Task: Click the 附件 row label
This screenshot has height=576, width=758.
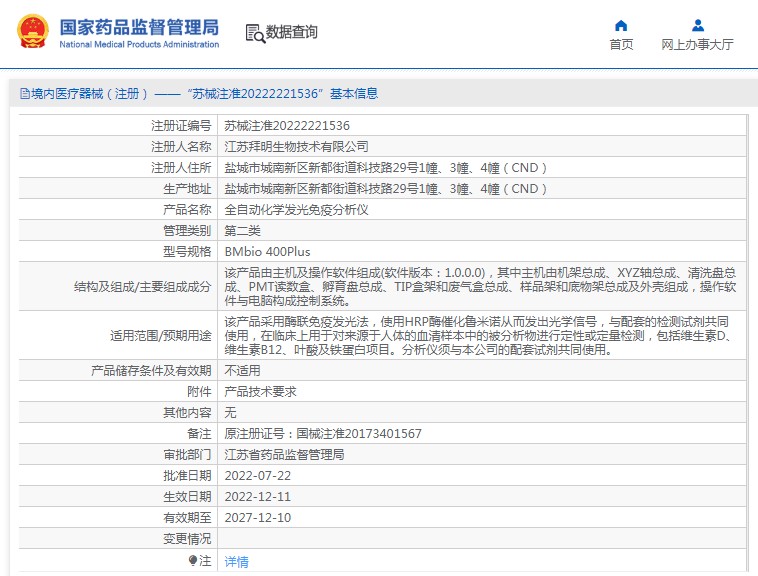Action: coord(199,391)
